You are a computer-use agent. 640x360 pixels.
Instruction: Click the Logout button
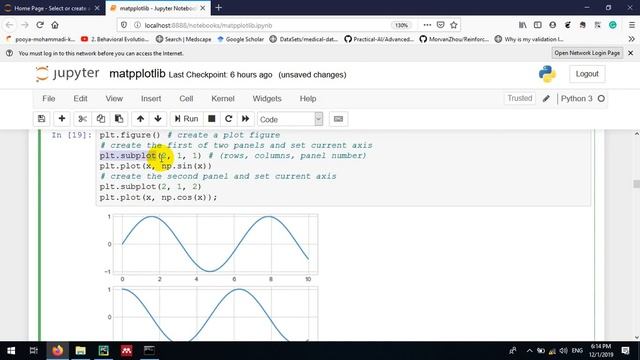click(x=587, y=74)
